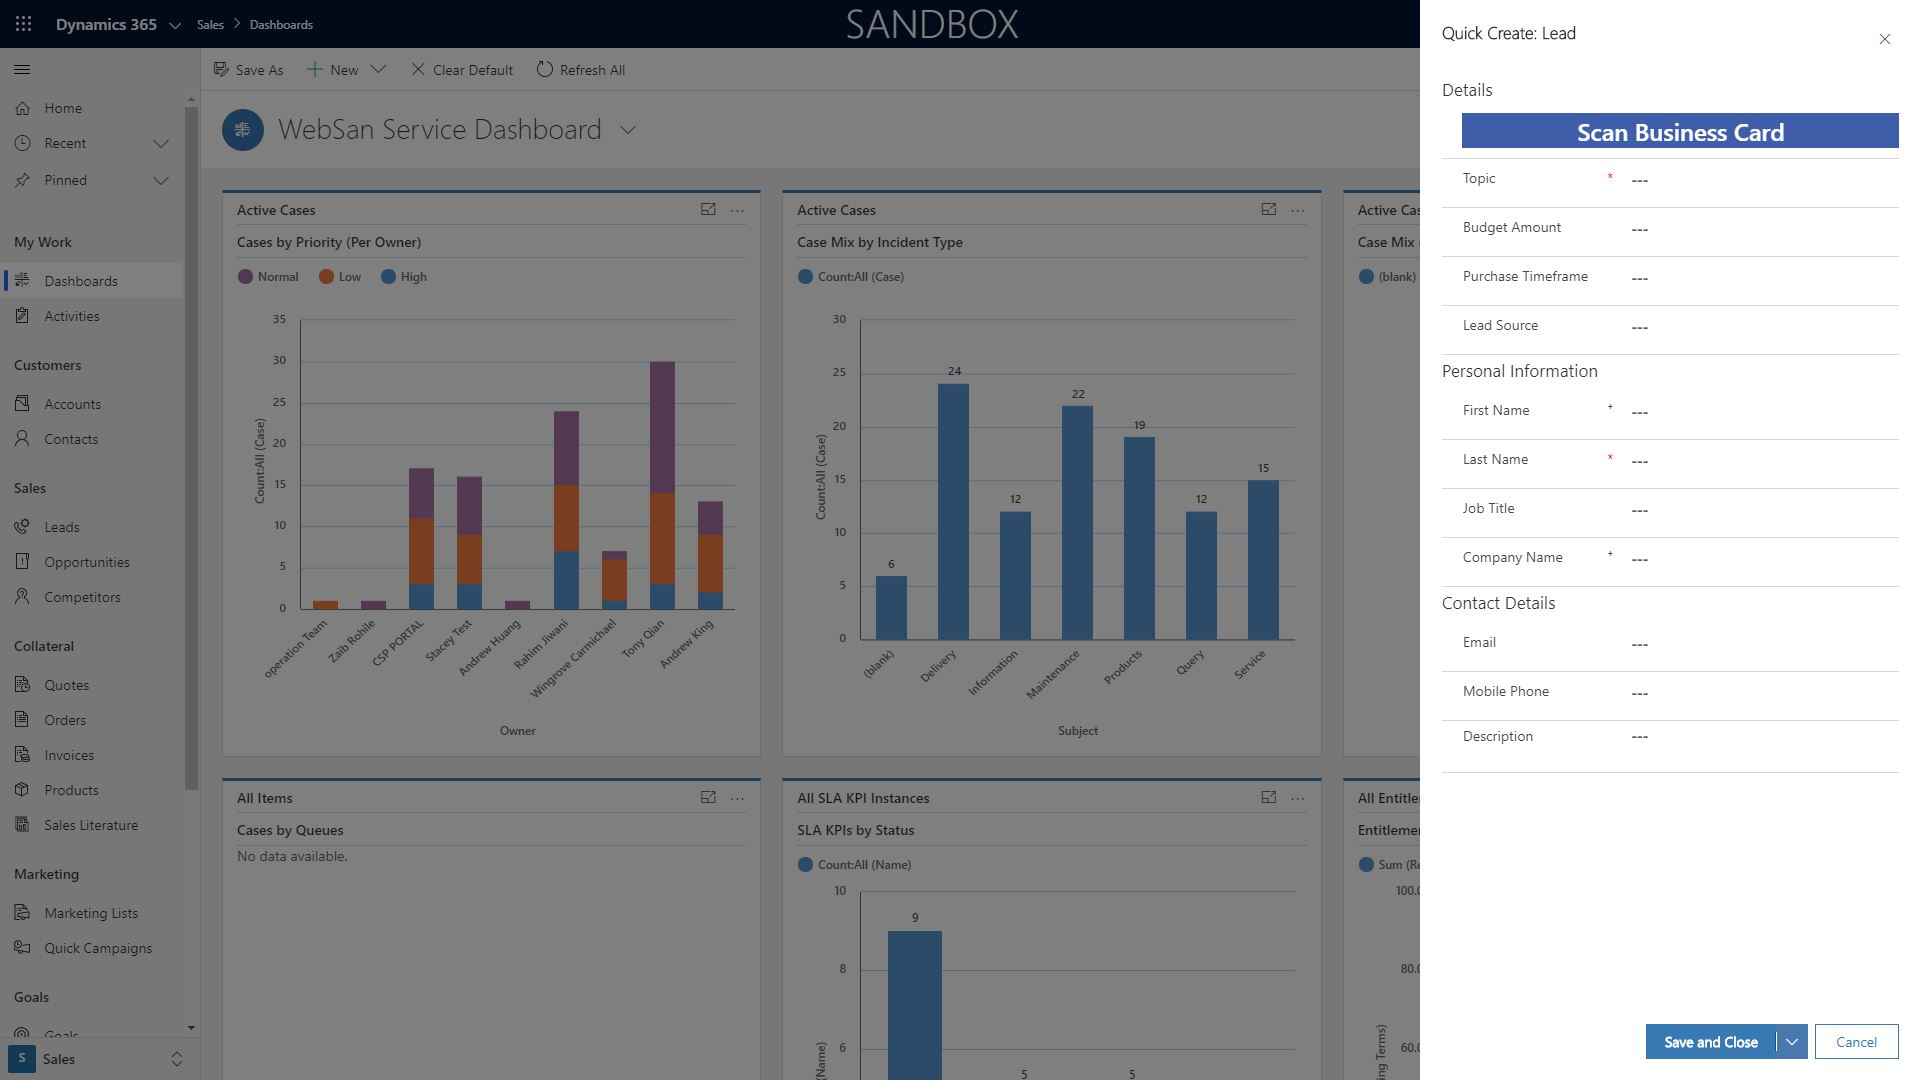Click the Tony Qian stacked bar
Image resolution: width=1920 pixels, height=1080 pixels.
pyautogui.click(x=662, y=485)
